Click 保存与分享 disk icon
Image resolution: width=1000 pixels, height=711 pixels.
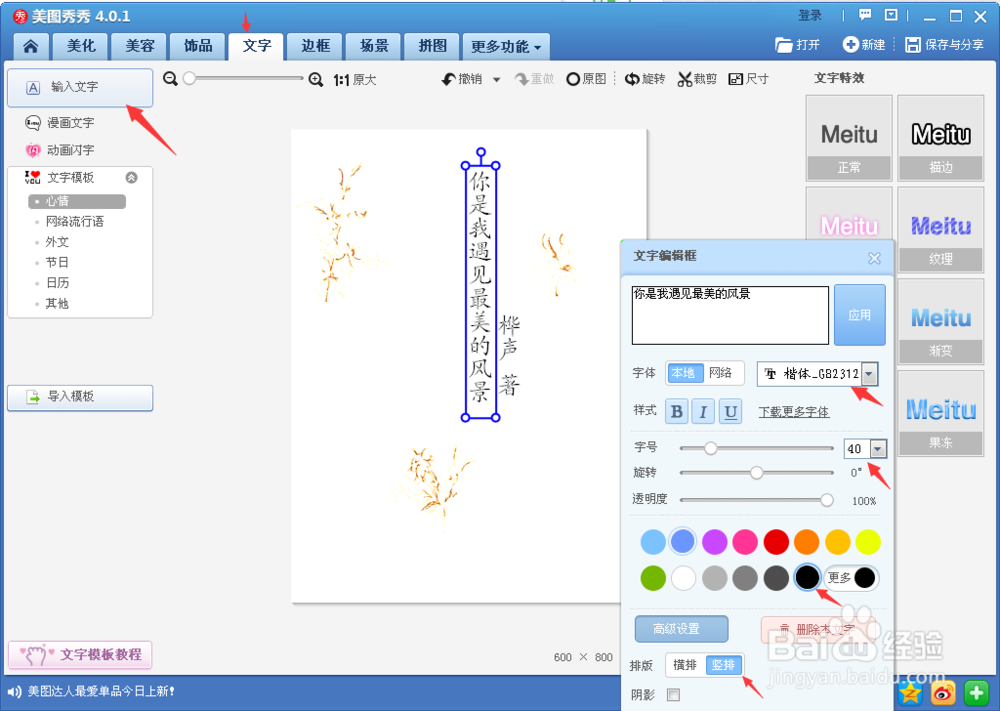pos(913,45)
